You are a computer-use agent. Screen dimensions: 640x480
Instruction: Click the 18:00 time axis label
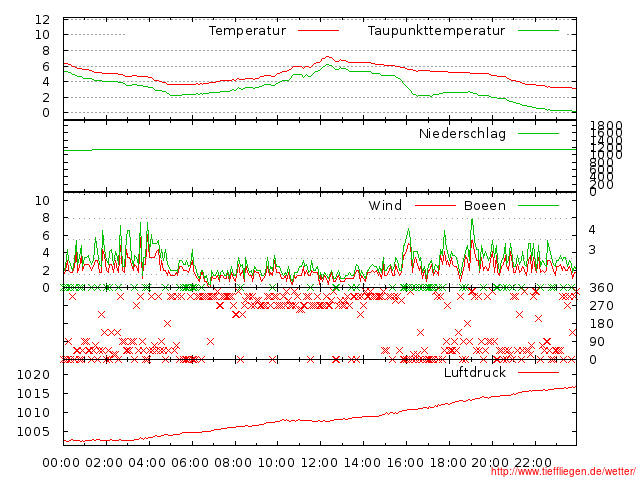[x=448, y=463]
